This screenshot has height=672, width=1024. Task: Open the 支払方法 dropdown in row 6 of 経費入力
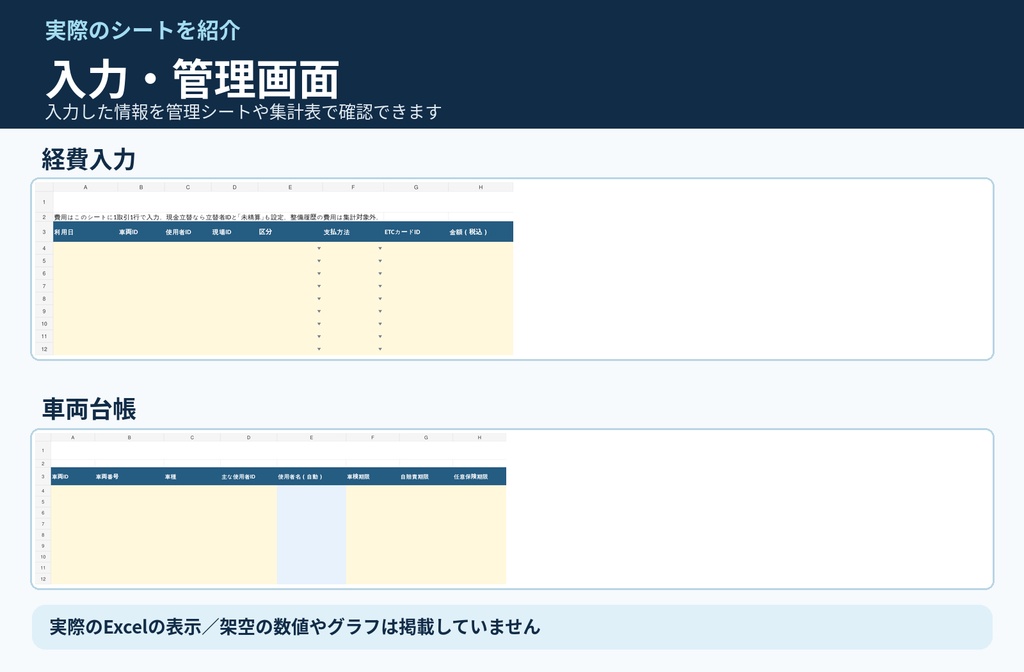pos(380,274)
